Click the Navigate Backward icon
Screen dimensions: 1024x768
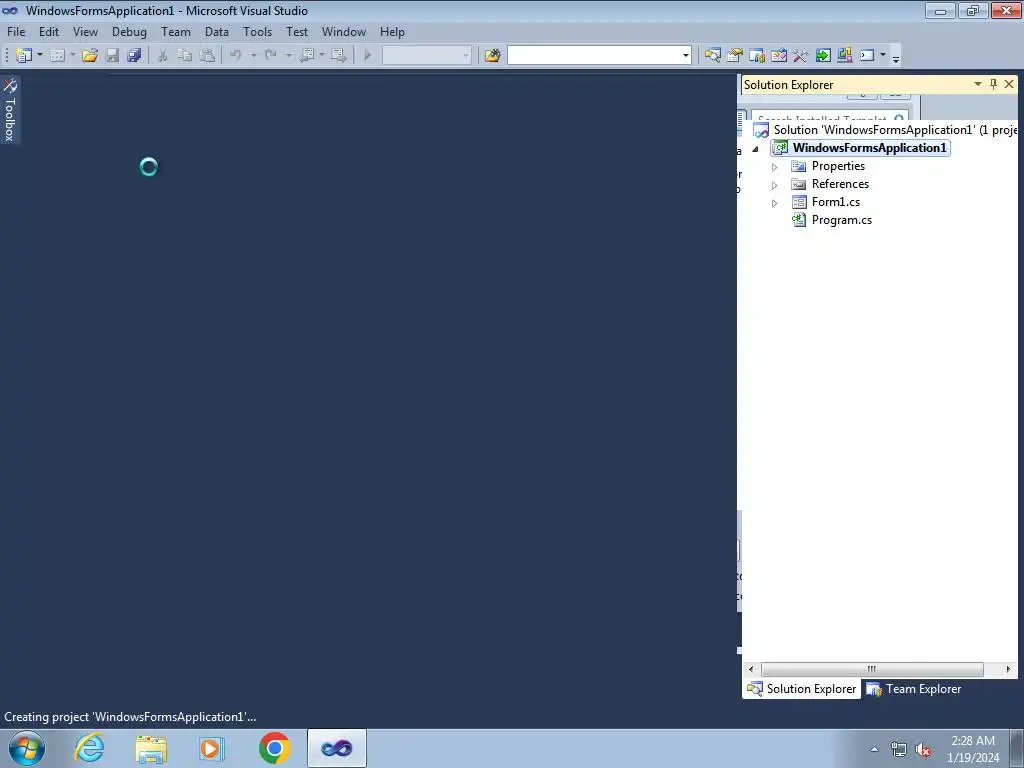[306, 56]
